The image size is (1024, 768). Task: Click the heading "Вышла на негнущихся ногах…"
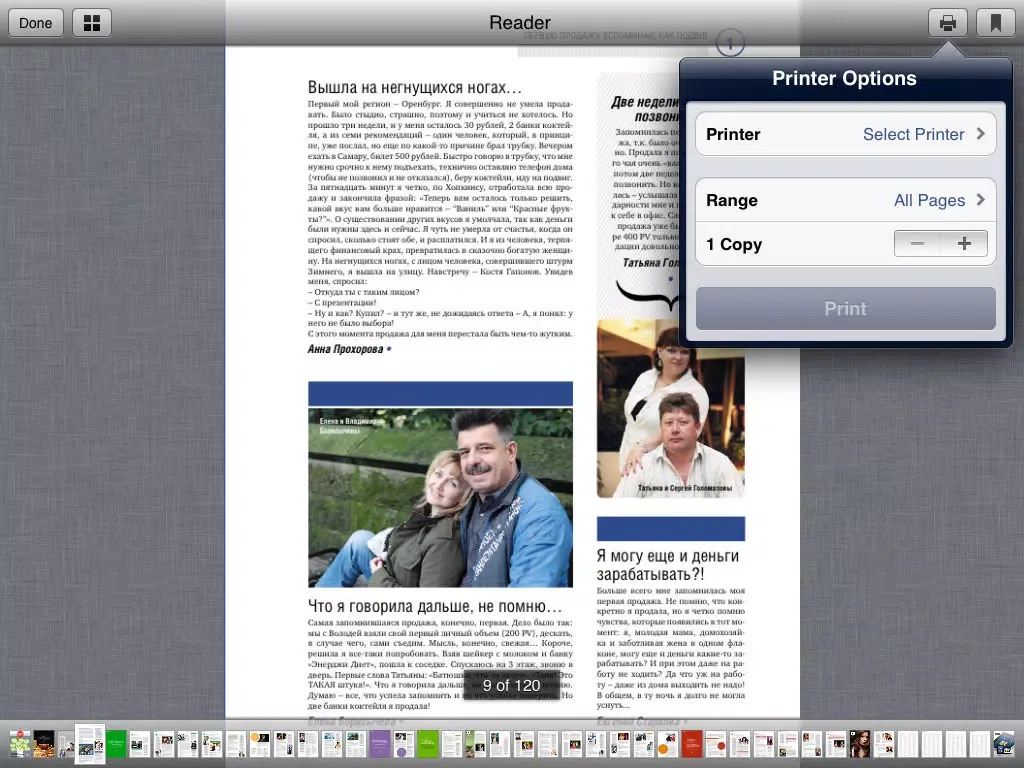tap(415, 88)
